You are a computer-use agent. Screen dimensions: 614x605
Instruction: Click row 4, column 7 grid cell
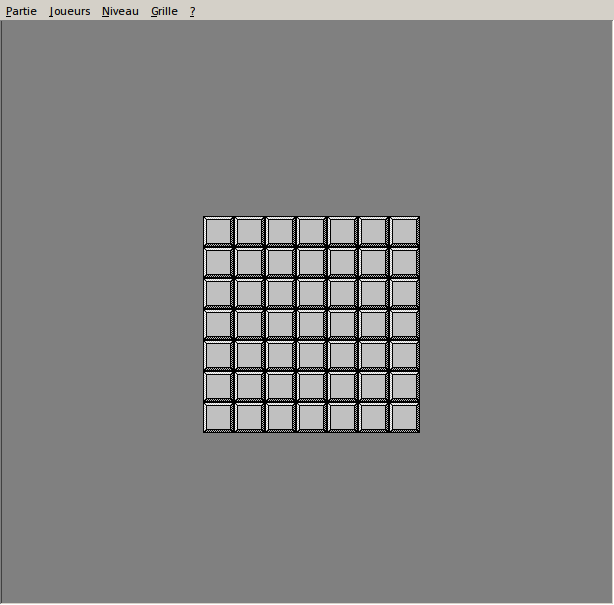click(405, 324)
